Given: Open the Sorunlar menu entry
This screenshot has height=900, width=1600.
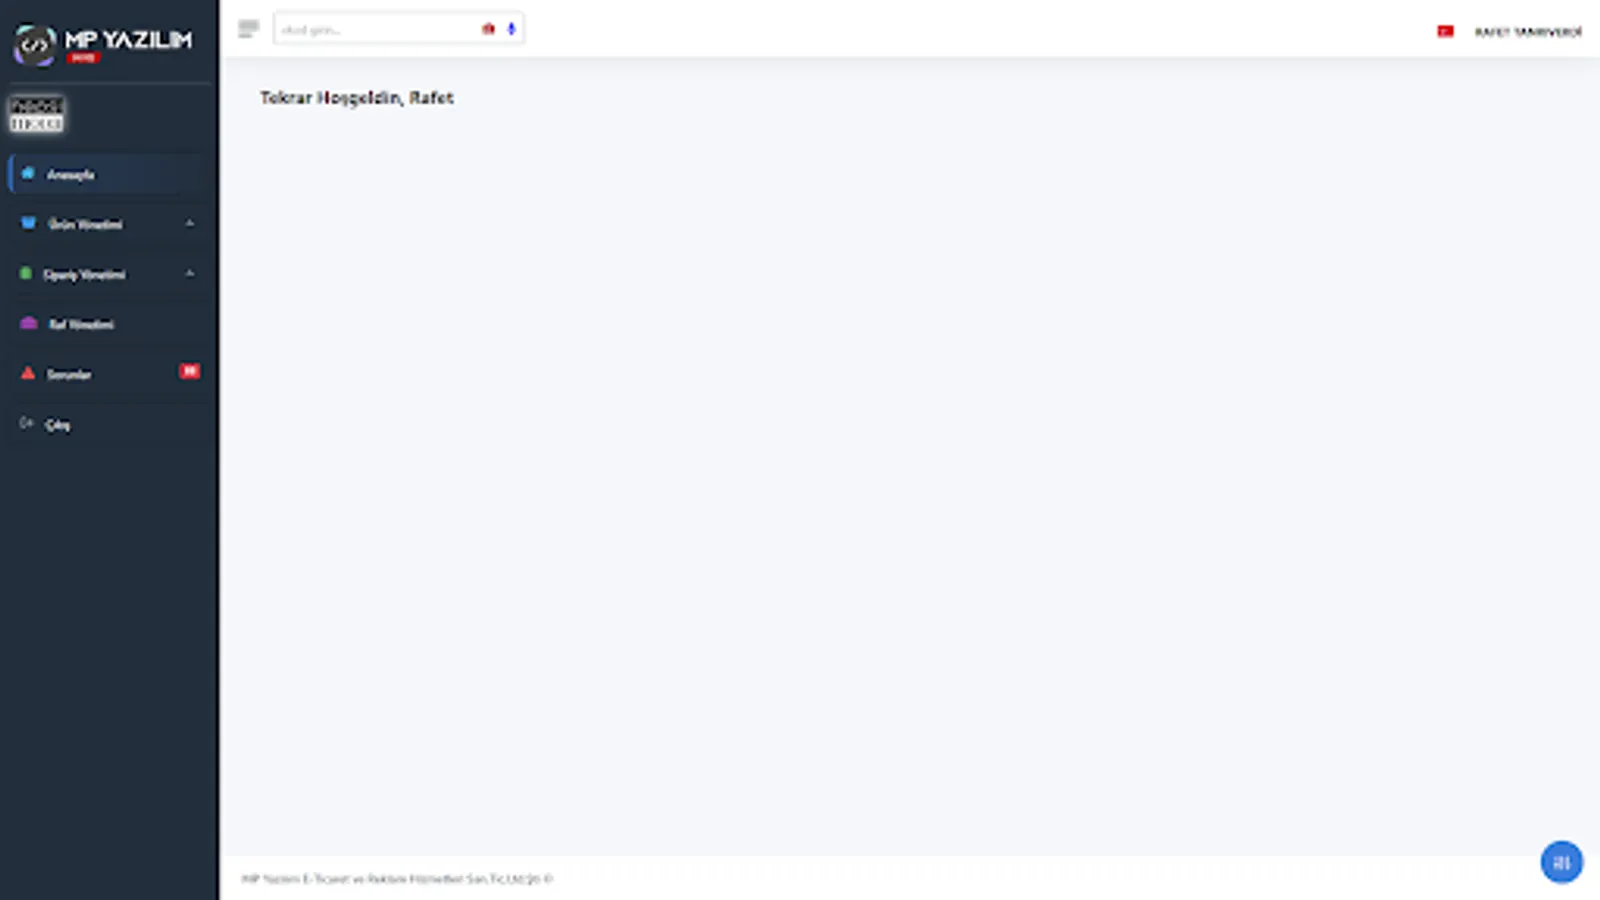Looking at the screenshot, I should coord(68,373).
